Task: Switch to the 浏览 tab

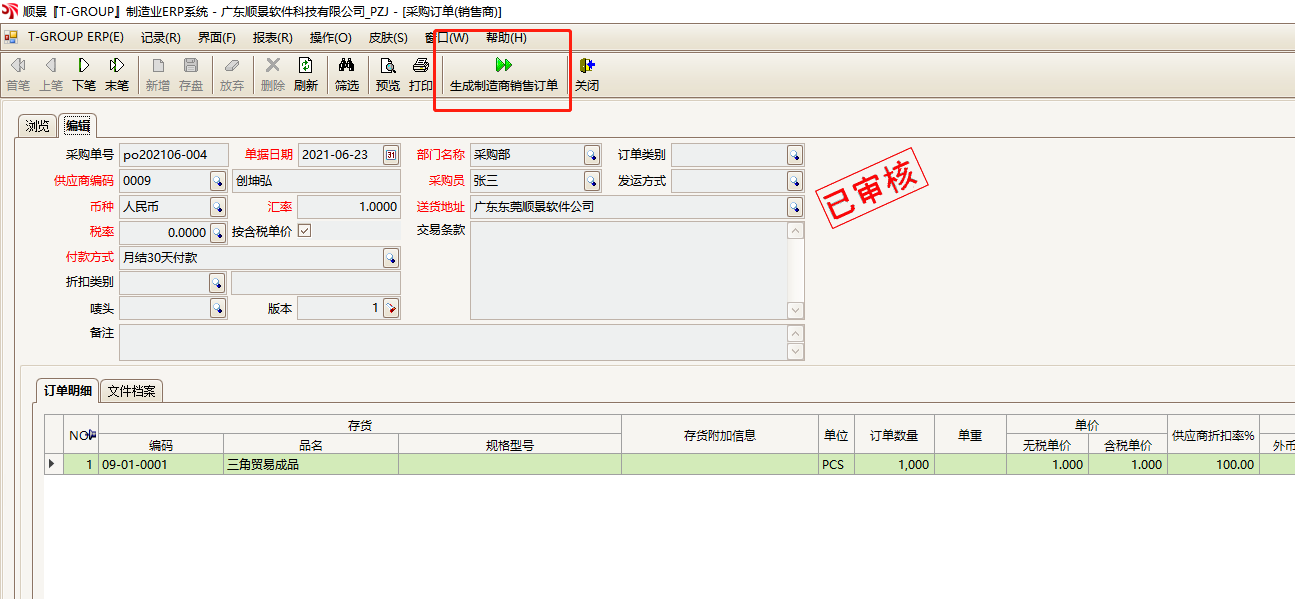Action: (x=37, y=126)
